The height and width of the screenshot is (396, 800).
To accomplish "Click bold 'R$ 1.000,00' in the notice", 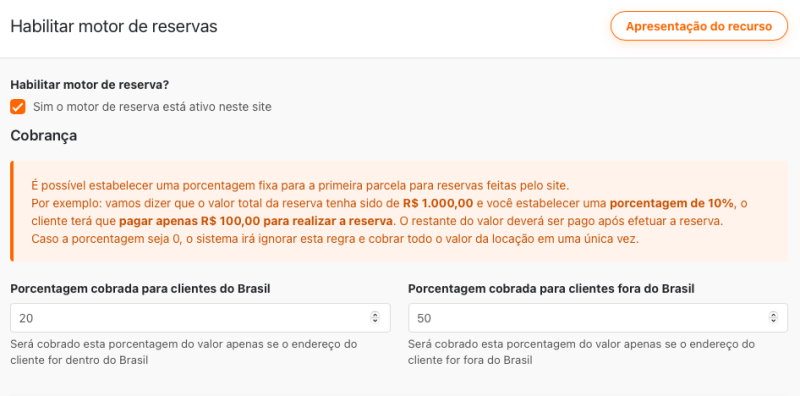I will coord(438,203).
